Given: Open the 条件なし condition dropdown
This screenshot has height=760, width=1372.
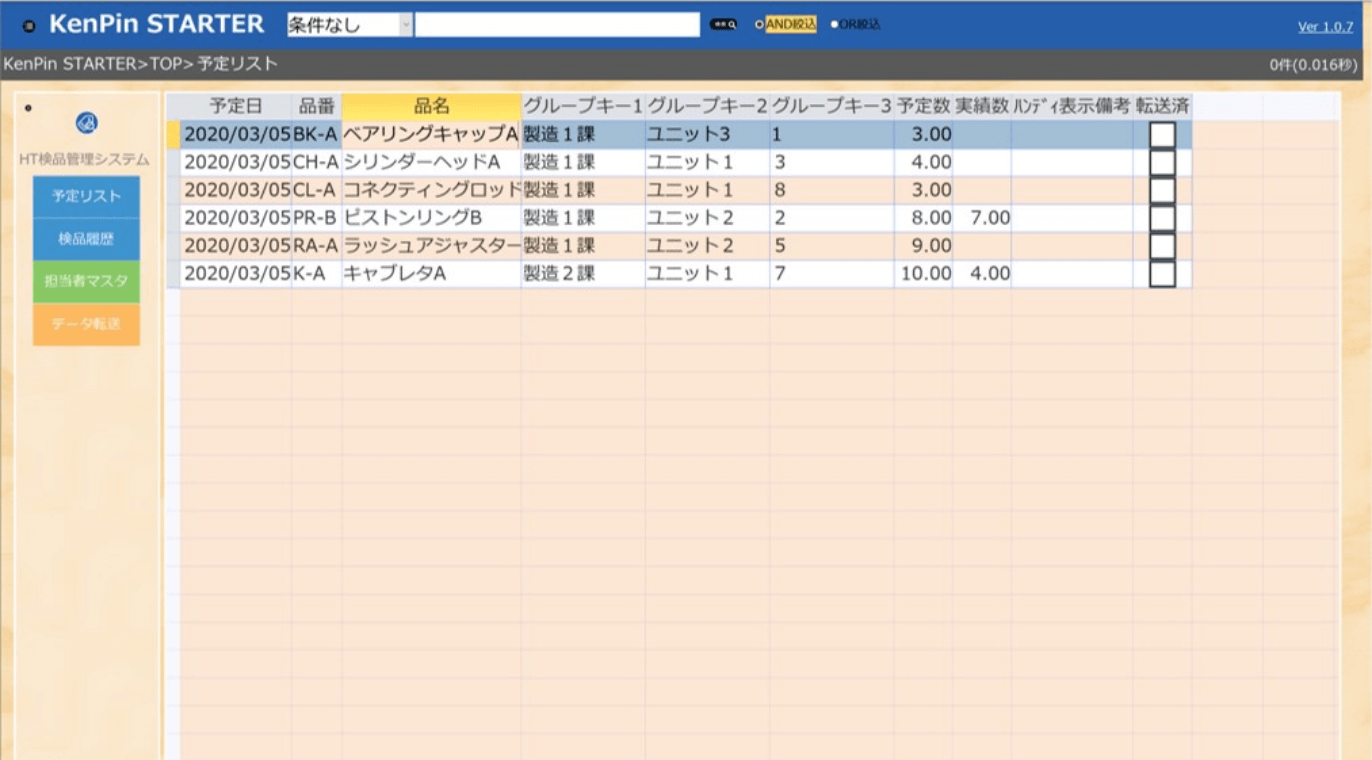Looking at the screenshot, I should [x=349, y=25].
